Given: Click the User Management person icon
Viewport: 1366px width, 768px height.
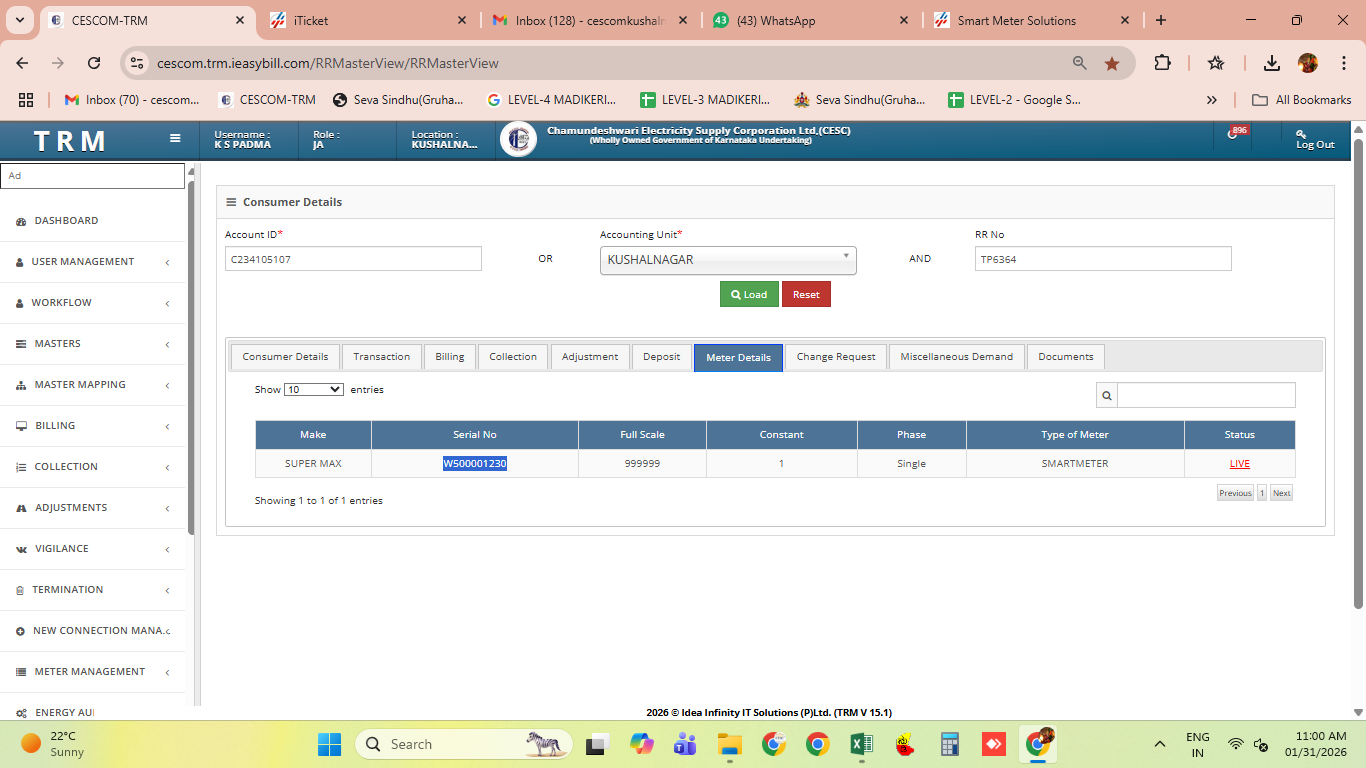Looking at the screenshot, I should pos(20,262).
